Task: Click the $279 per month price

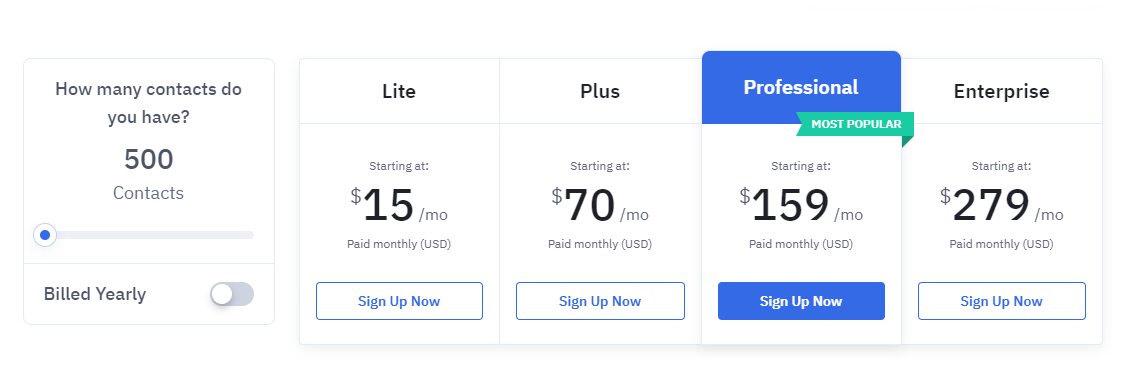Action: 1002,206
